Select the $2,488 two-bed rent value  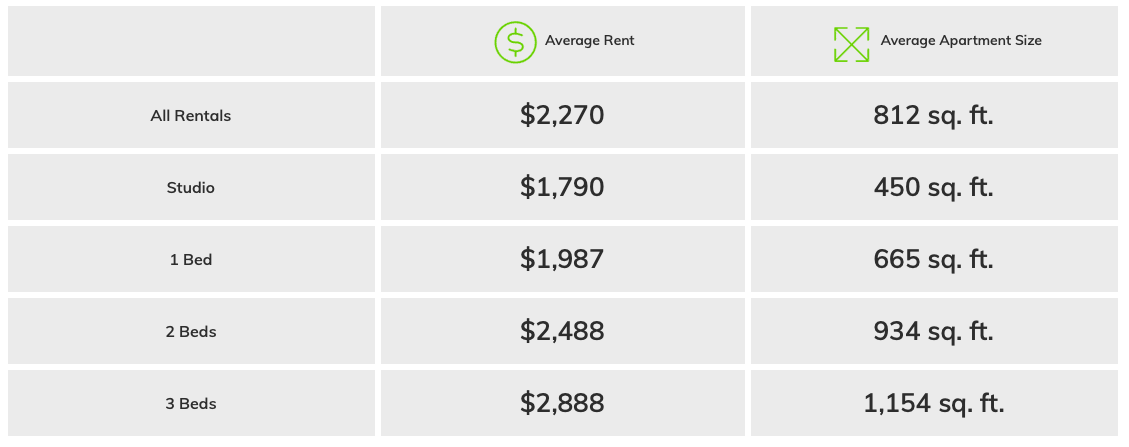[x=562, y=332]
